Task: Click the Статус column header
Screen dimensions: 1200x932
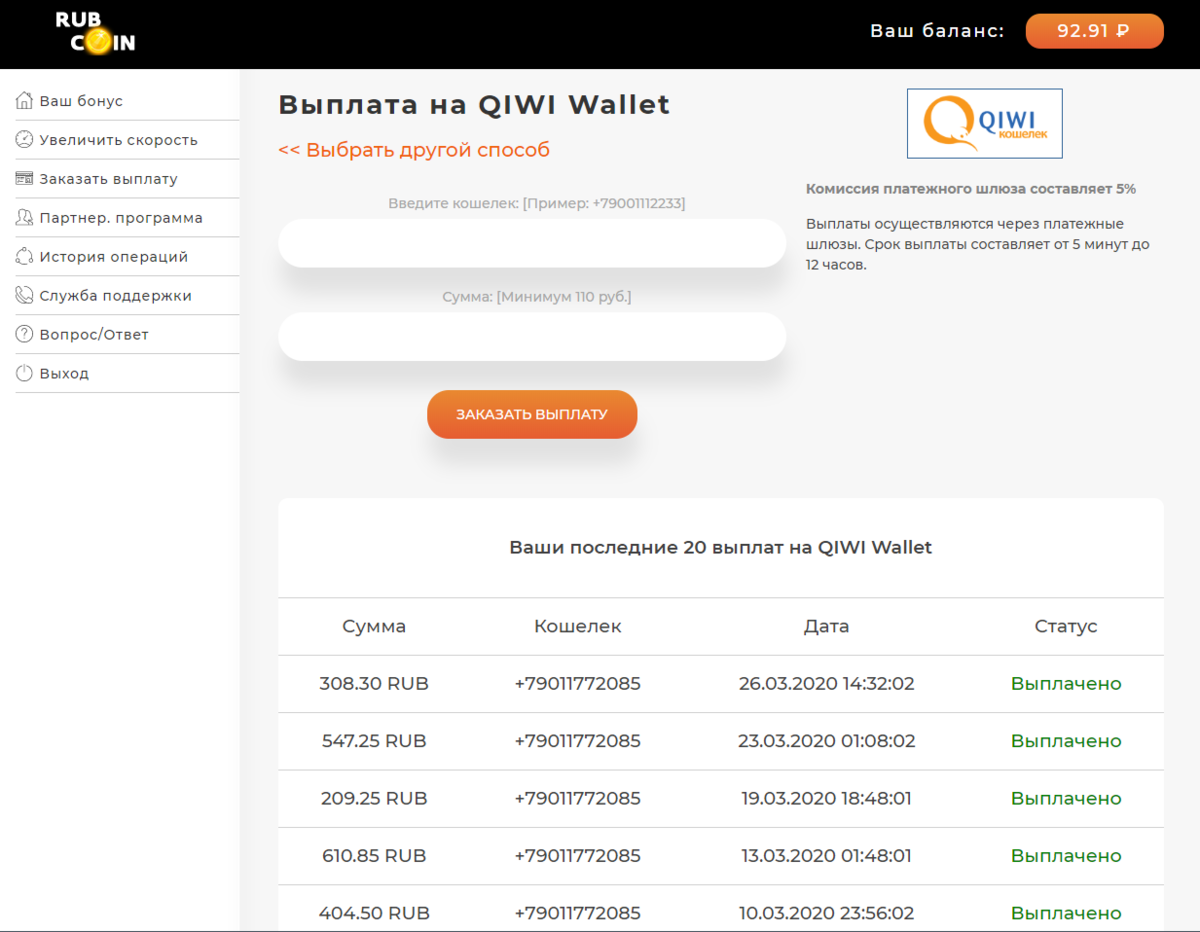Action: (x=1066, y=627)
